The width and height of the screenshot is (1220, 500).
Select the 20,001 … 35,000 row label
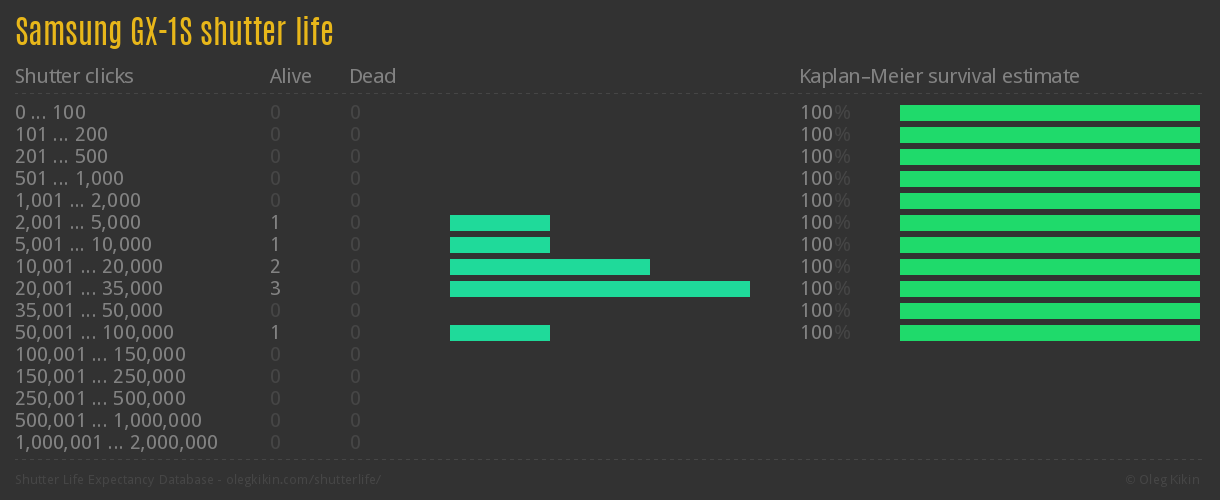[89, 289]
